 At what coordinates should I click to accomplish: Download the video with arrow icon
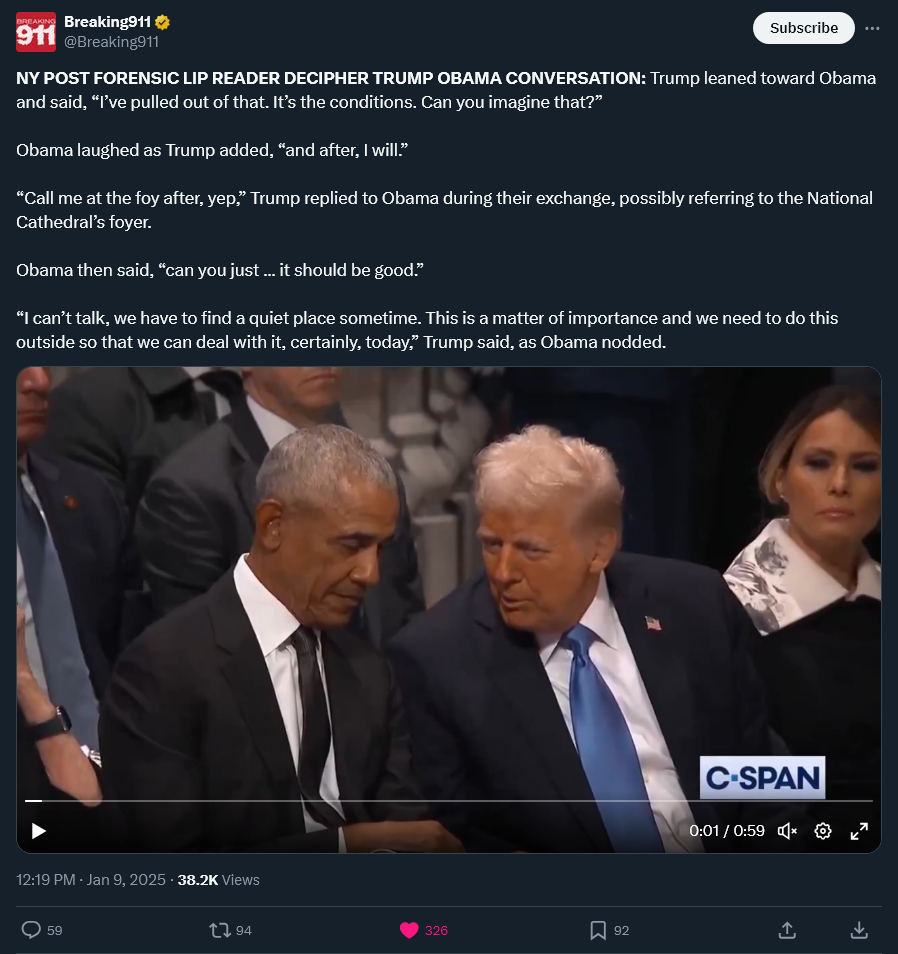point(859,930)
